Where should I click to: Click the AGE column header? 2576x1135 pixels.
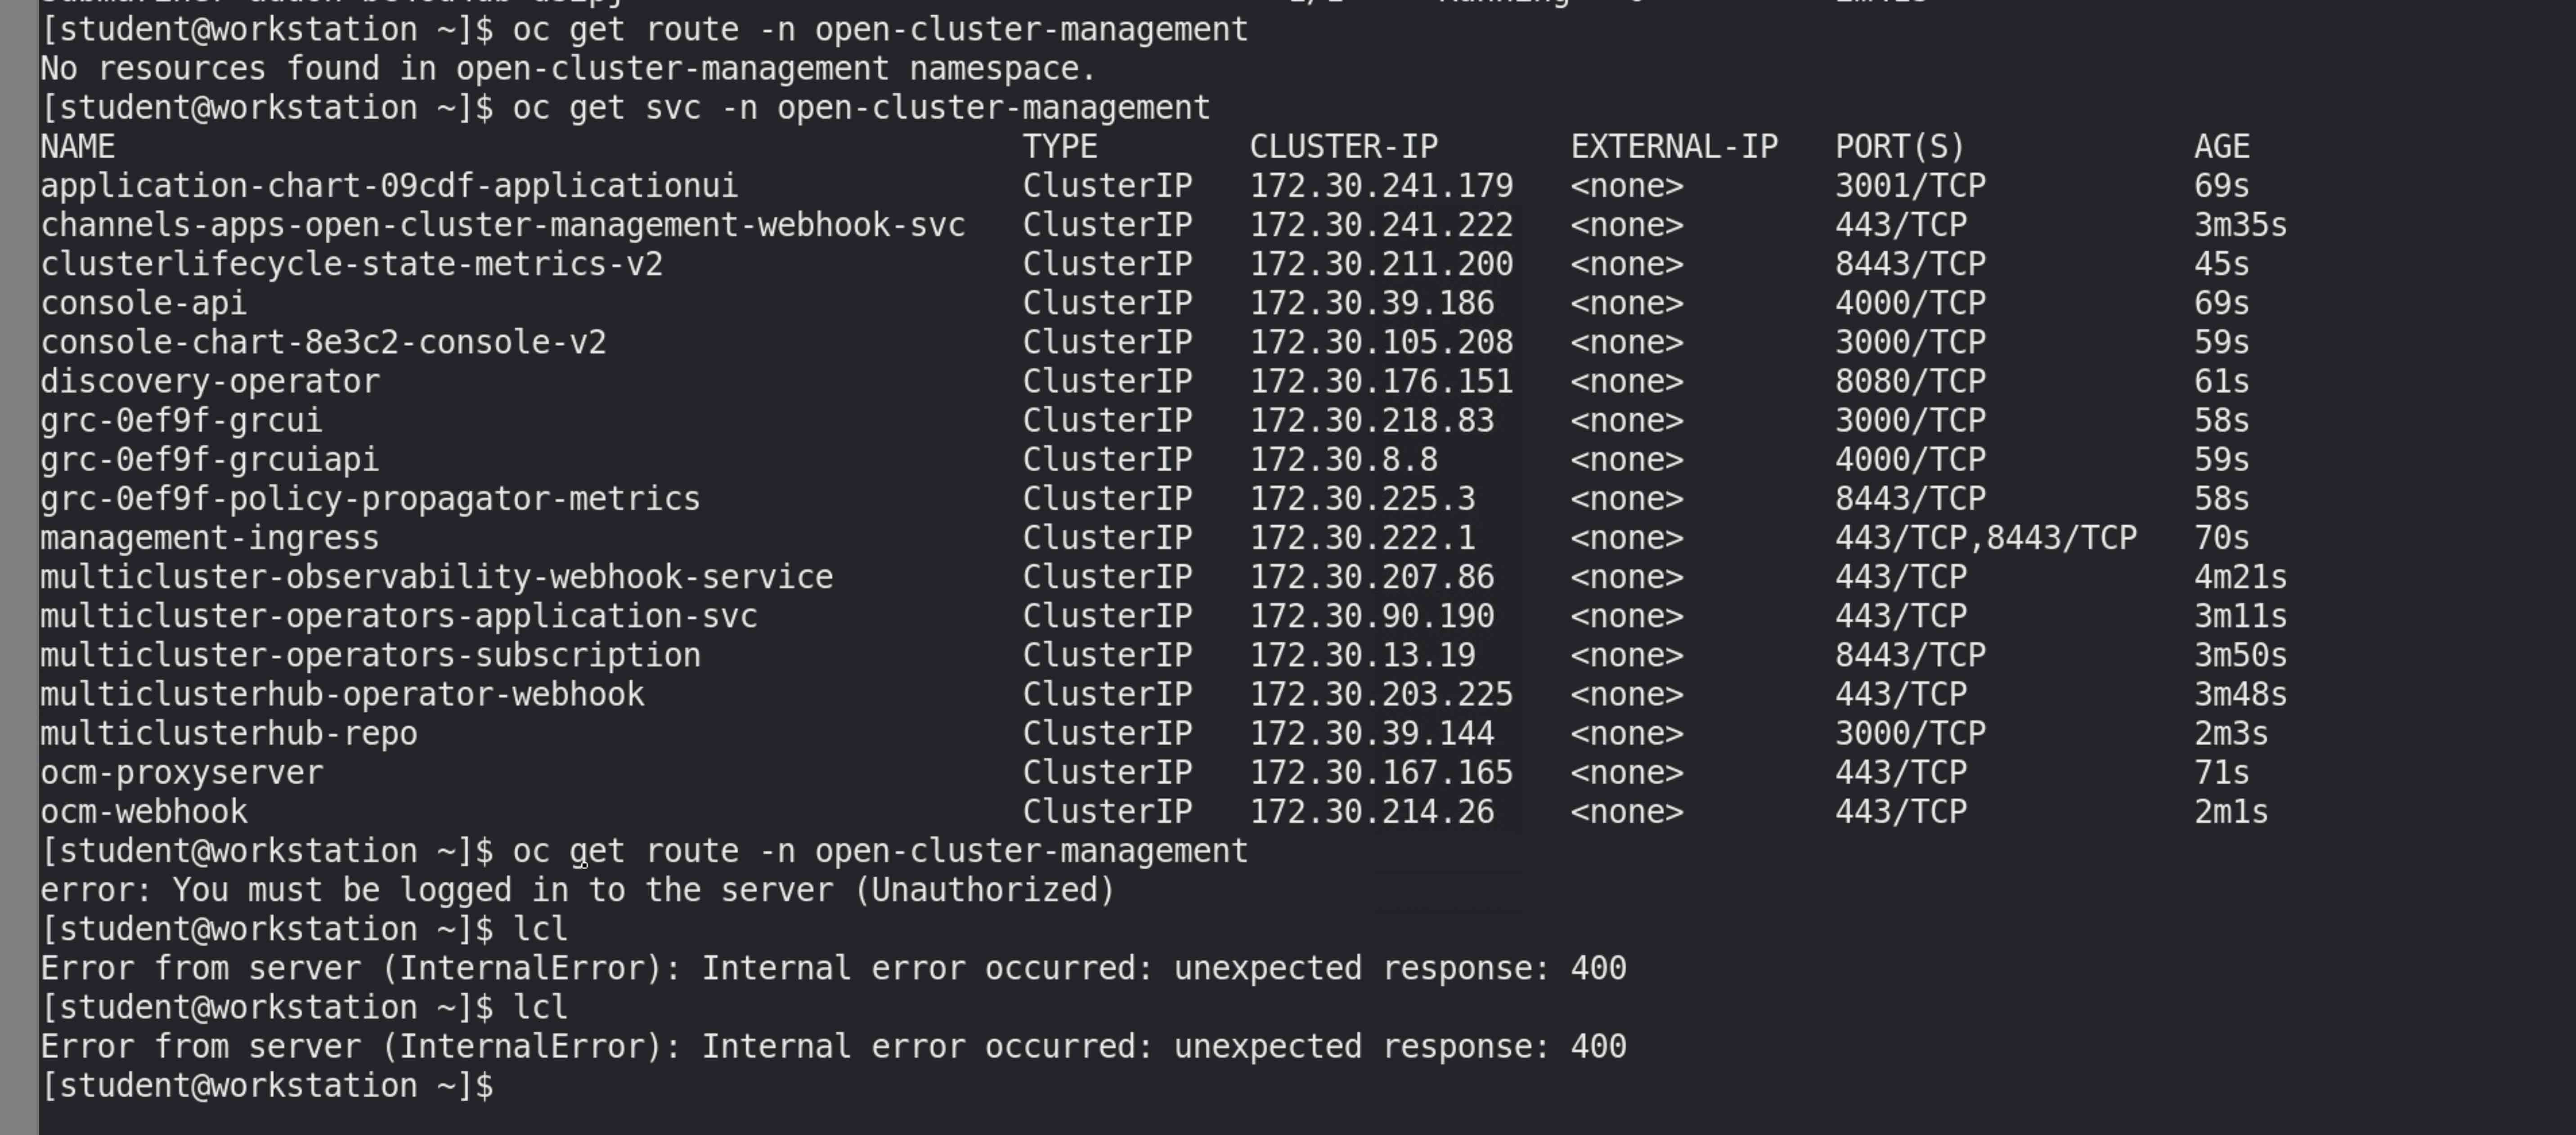click(x=2221, y=147)
